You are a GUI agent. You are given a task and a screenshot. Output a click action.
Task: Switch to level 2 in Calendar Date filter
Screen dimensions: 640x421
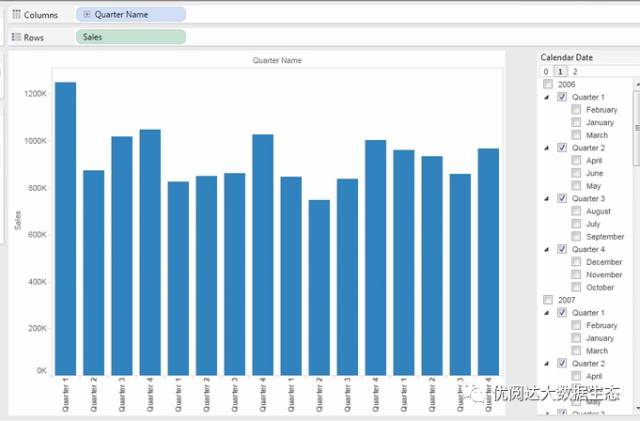coord(575,72)
